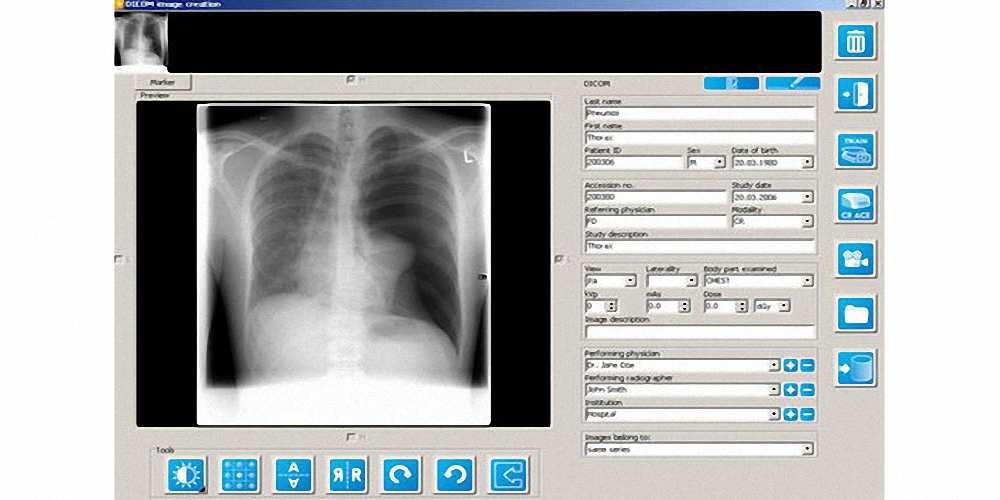This screenshot has height=500, width=1000.
Task: Click the video camera icon
Action: 856,259
